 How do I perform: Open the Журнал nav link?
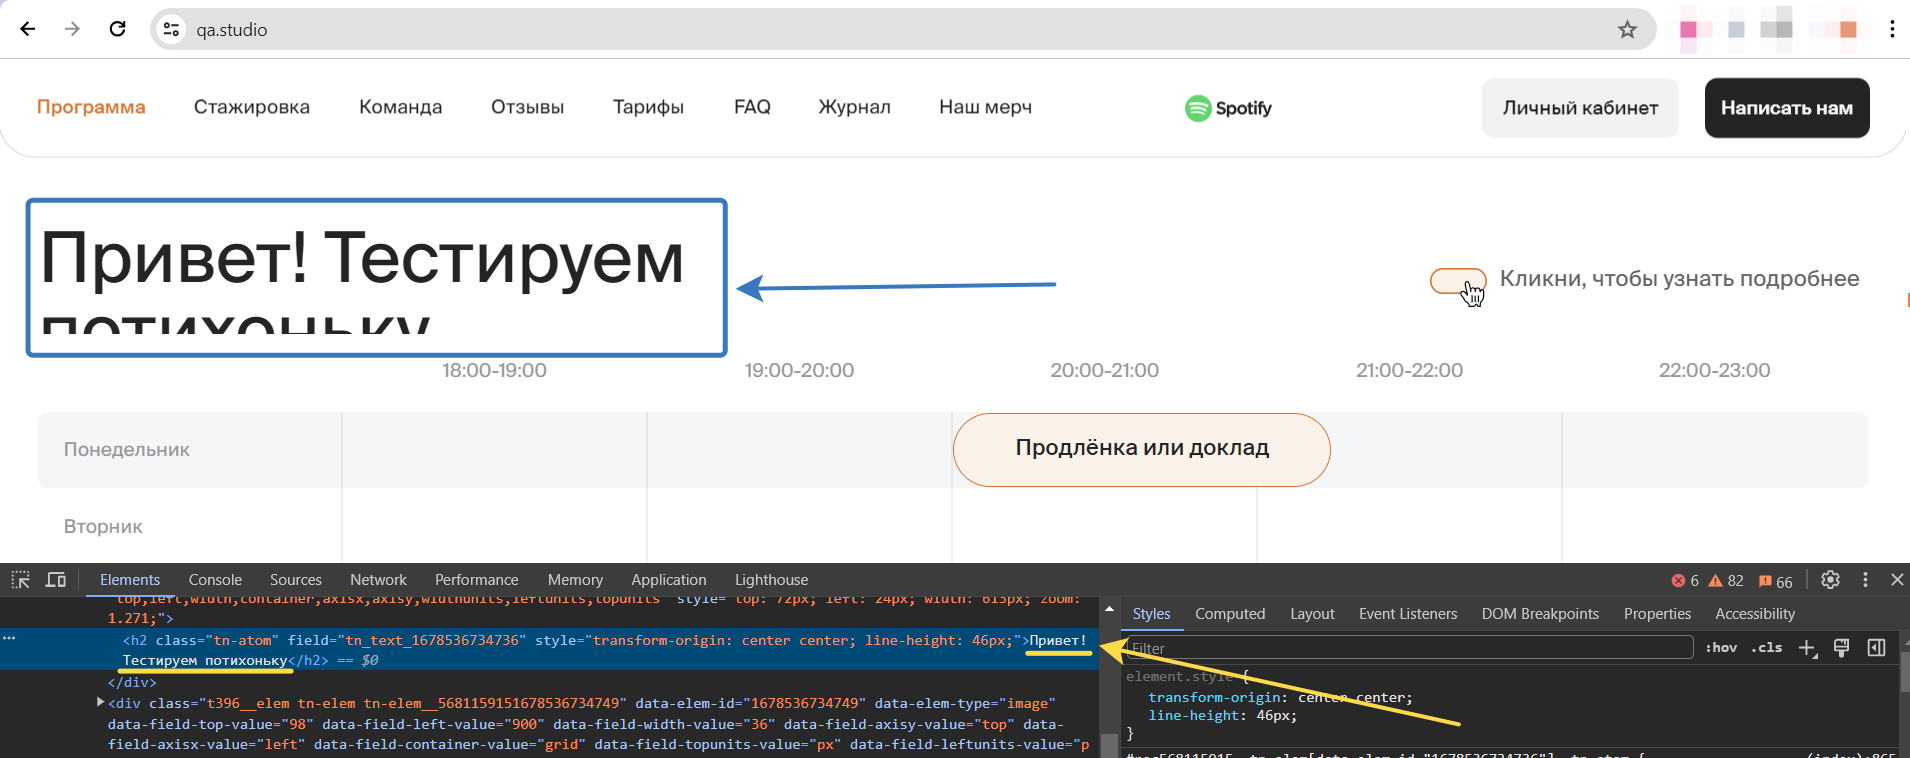coord(854,107)
